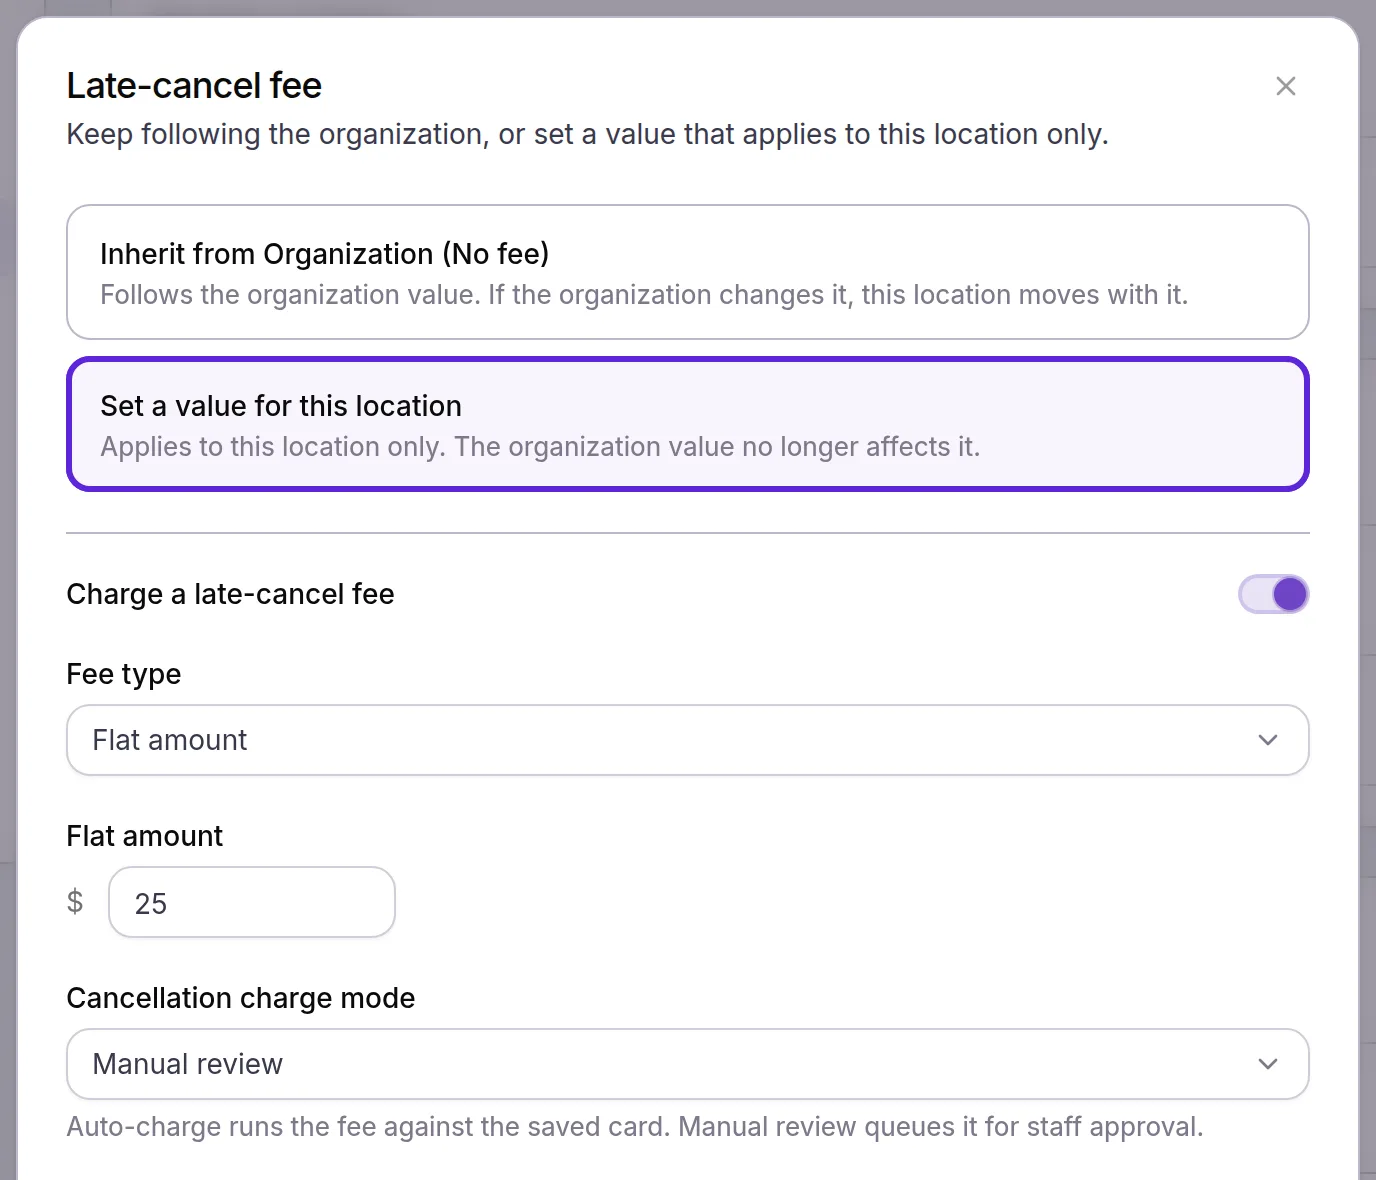Click the Charge a late-cancel fee label
Image resolution: width=1376 pixels, height=1180 pixels.
(x=231, y=594)
